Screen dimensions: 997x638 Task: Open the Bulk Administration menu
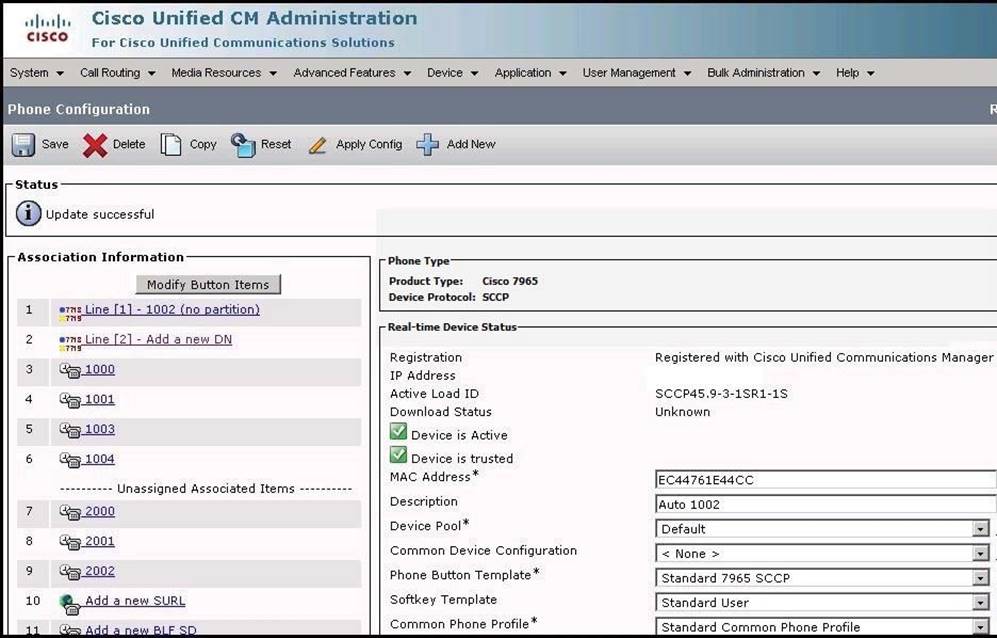(x=763, y=73)
